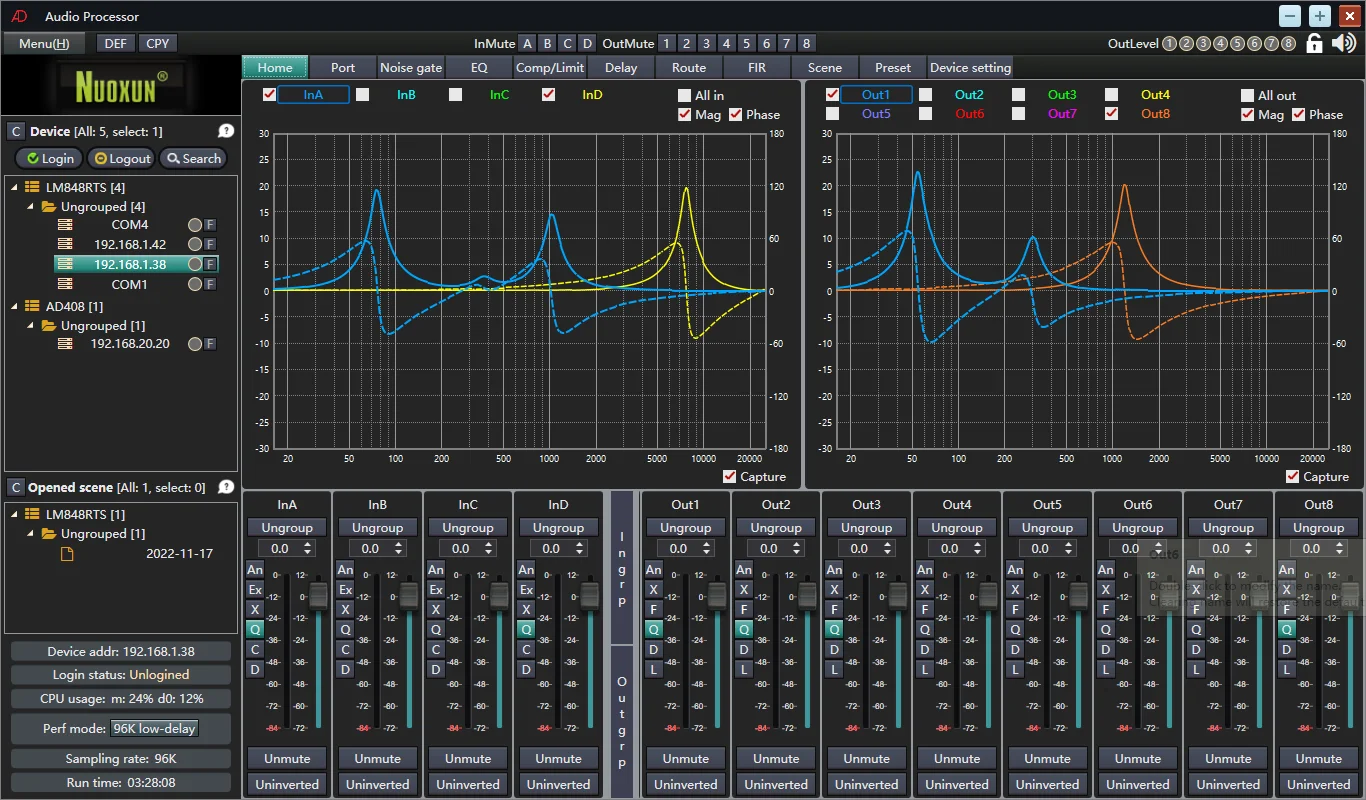Click the F icon next to 192.168.1.42
This screenshot has width=1366, height=800.
(x=210, y=245)
